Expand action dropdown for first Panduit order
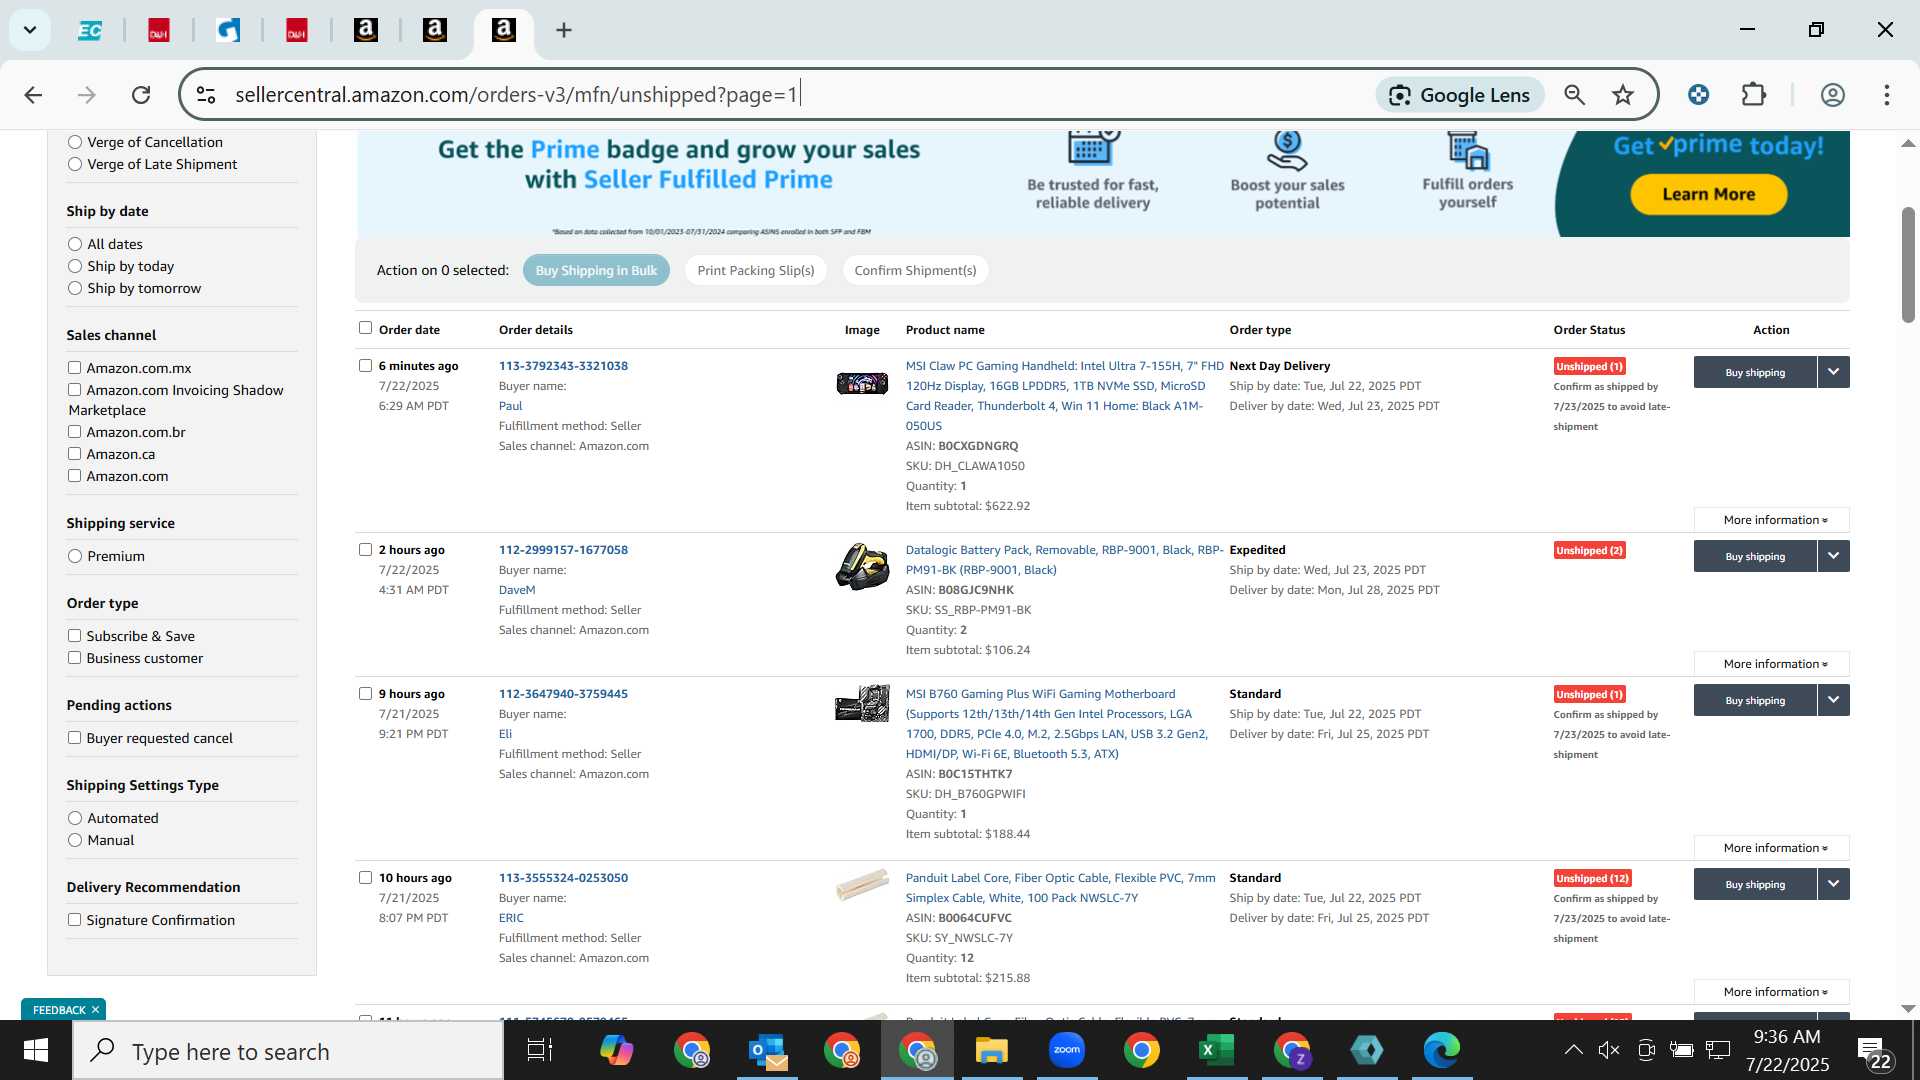 click(x=1833, y=884)
